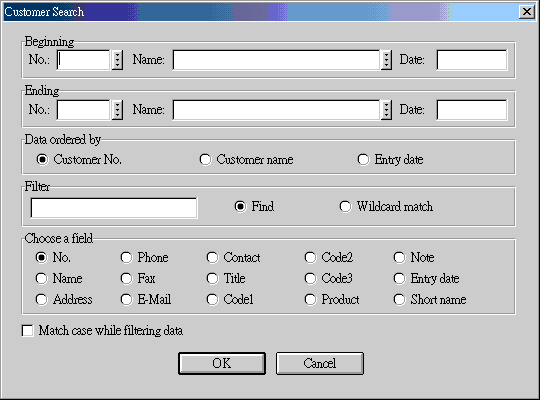
Task: Close the Customer Search dialog
Action: (527, 12)
